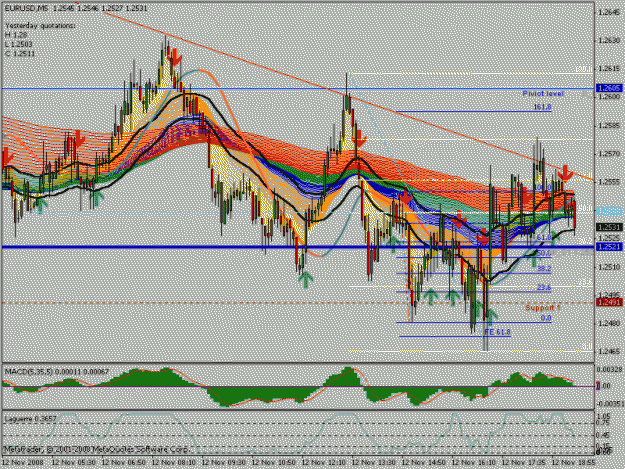Viewport: 625px width, 469px height.
Task: Click the '0.0' Fibonacci level label
Action: [546, 318]
